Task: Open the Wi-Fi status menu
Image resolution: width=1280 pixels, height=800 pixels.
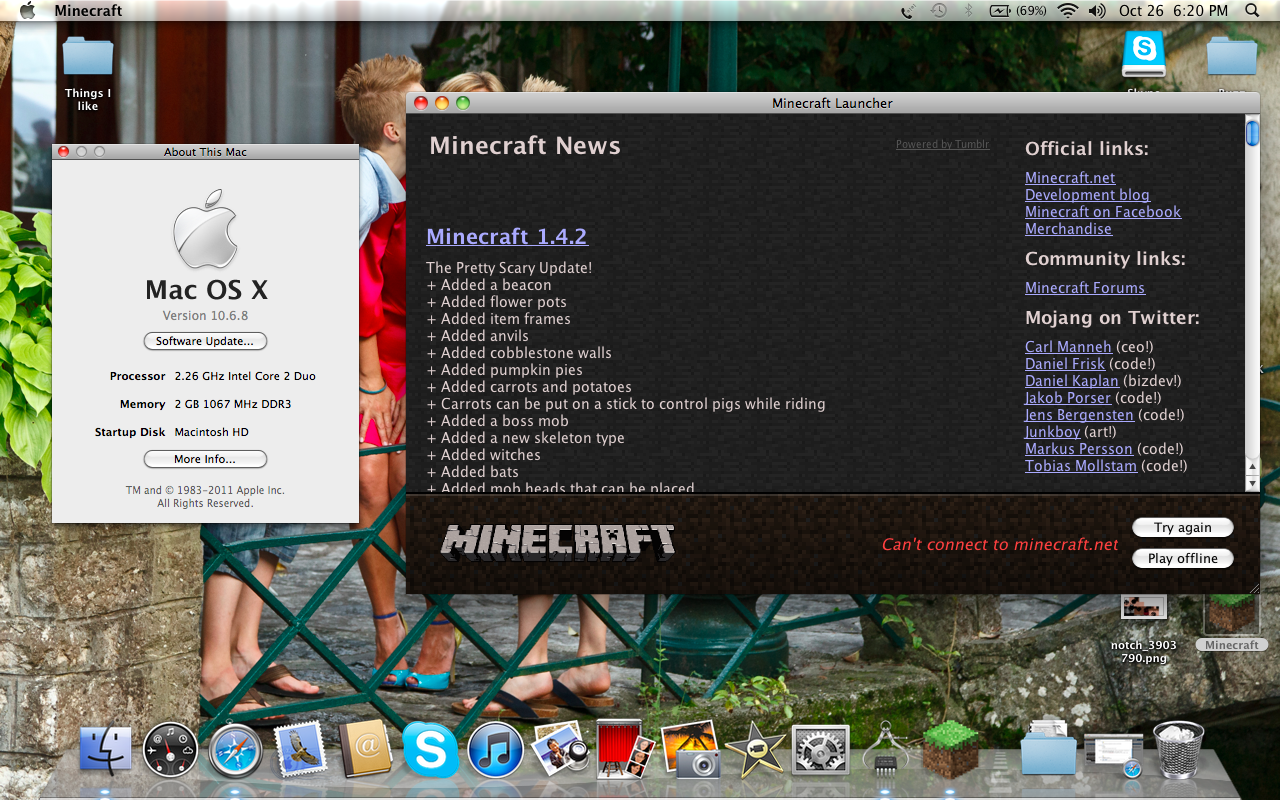Action: pos(1067,11)
